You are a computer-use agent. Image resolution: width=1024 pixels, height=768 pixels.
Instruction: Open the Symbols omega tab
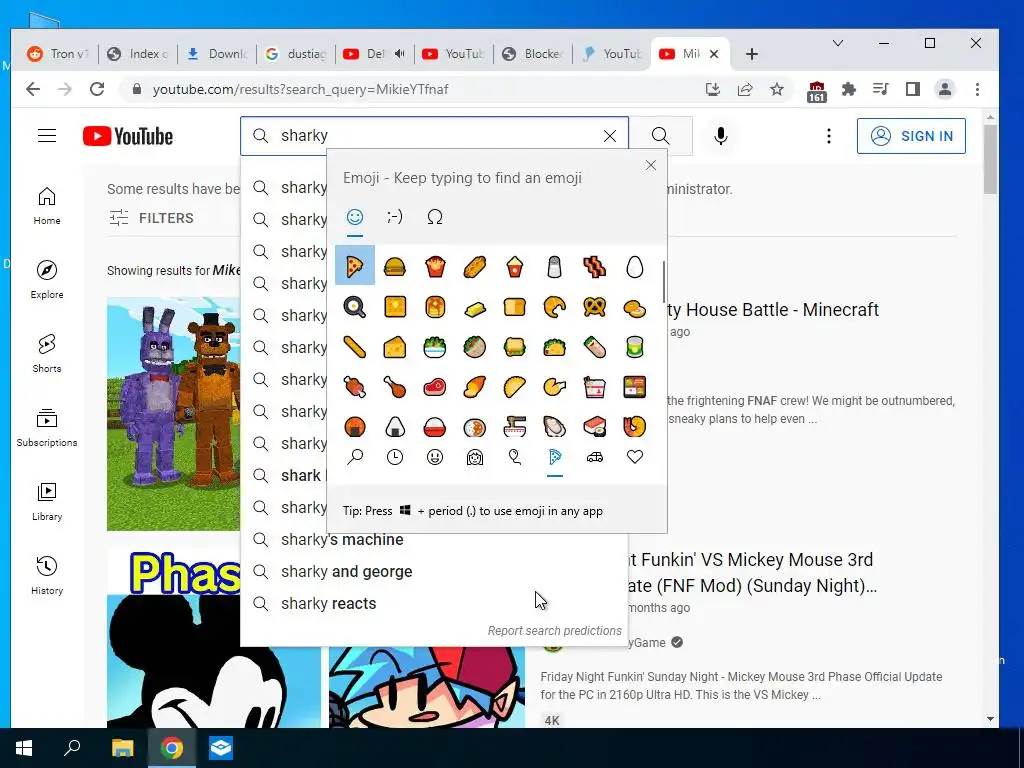point(435,217)
